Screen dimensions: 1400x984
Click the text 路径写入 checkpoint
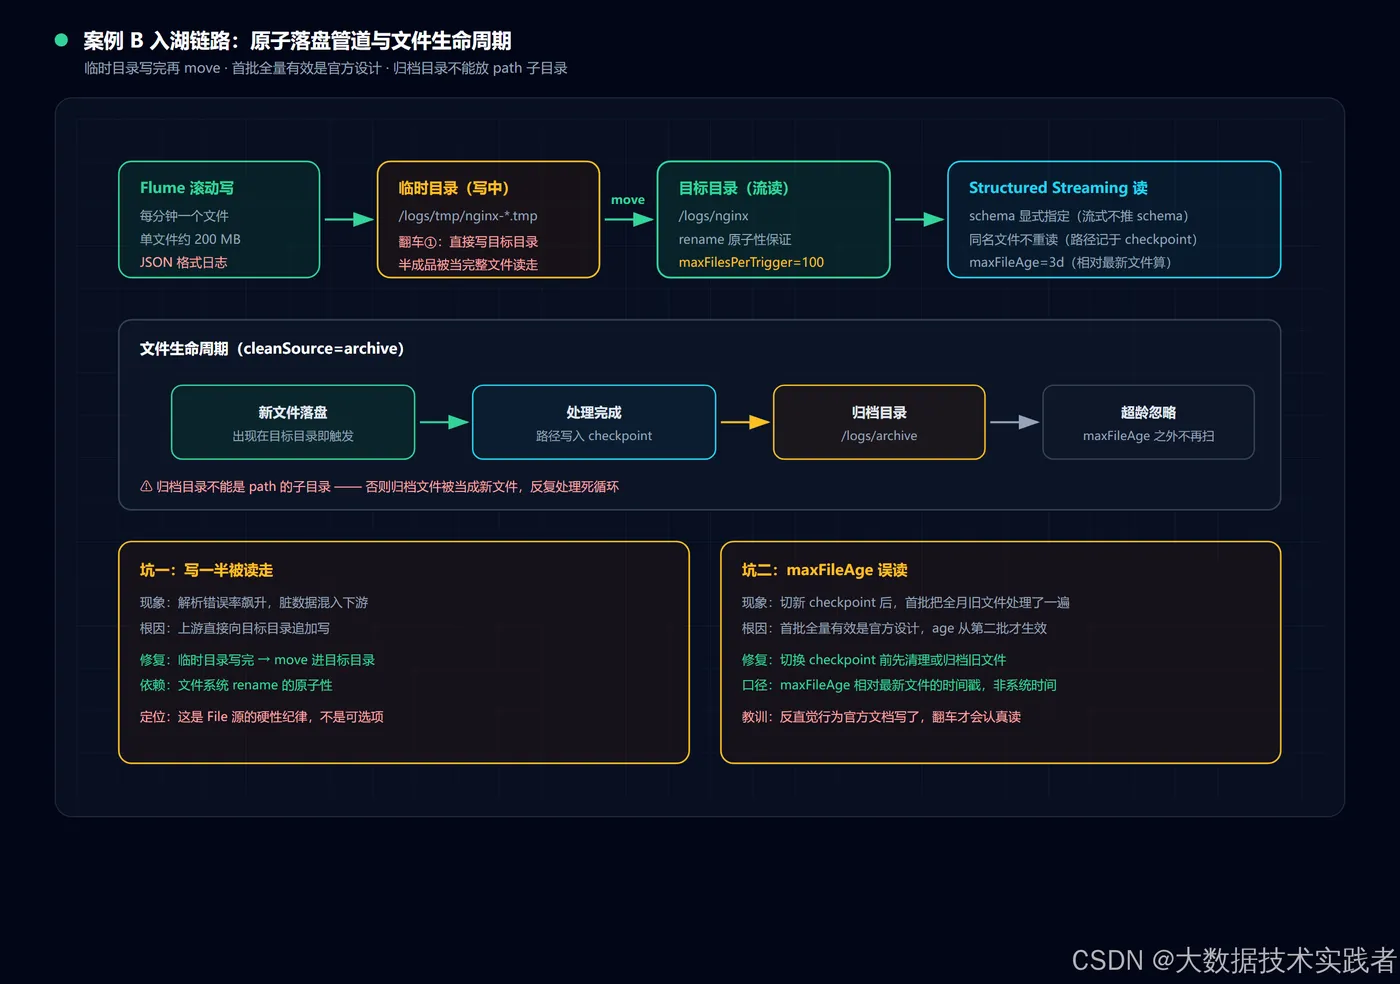tap(594, 436)
